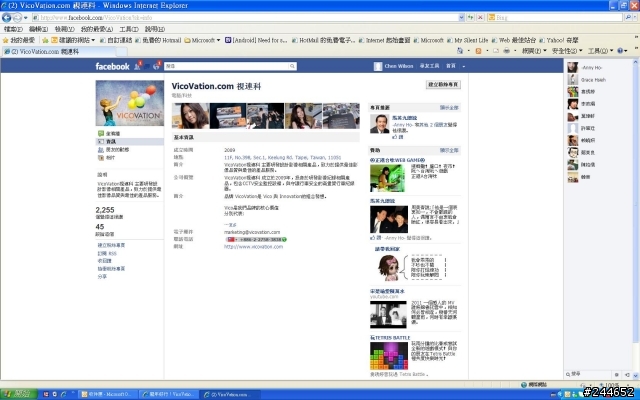Click the chat sidebar vertical scrollbar

click(x=636, y=204)
